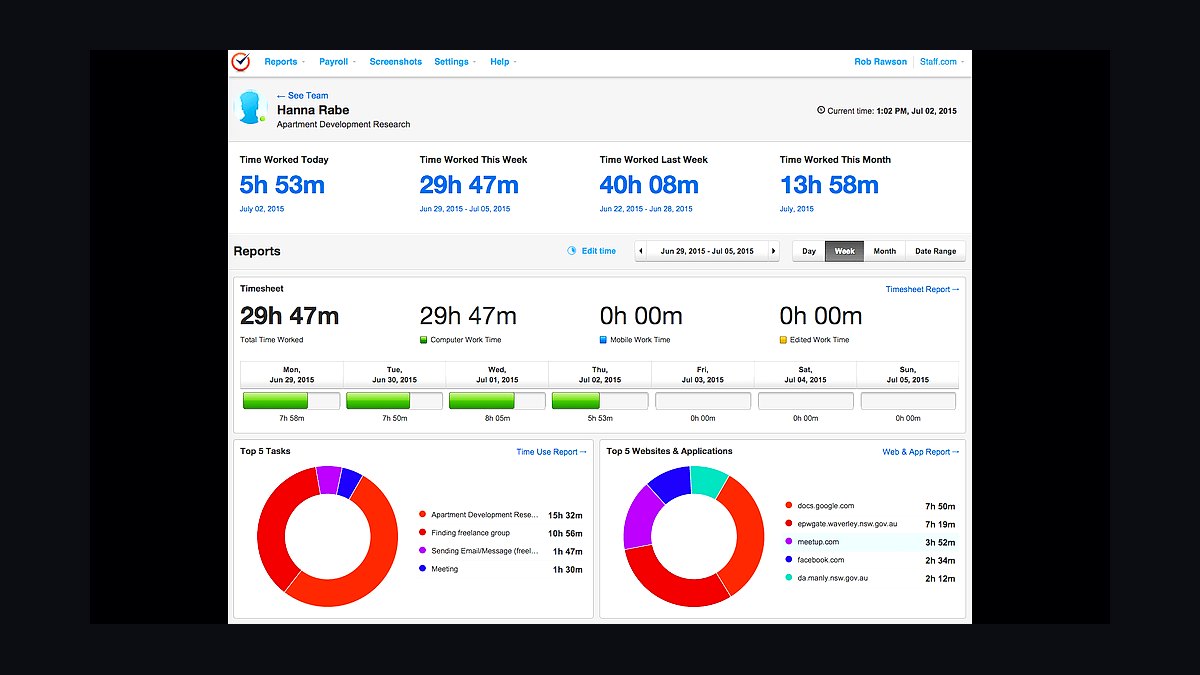Click the purple dot next to meetup.com
The image size is (1200, 675).
click(x=789, y=542)
